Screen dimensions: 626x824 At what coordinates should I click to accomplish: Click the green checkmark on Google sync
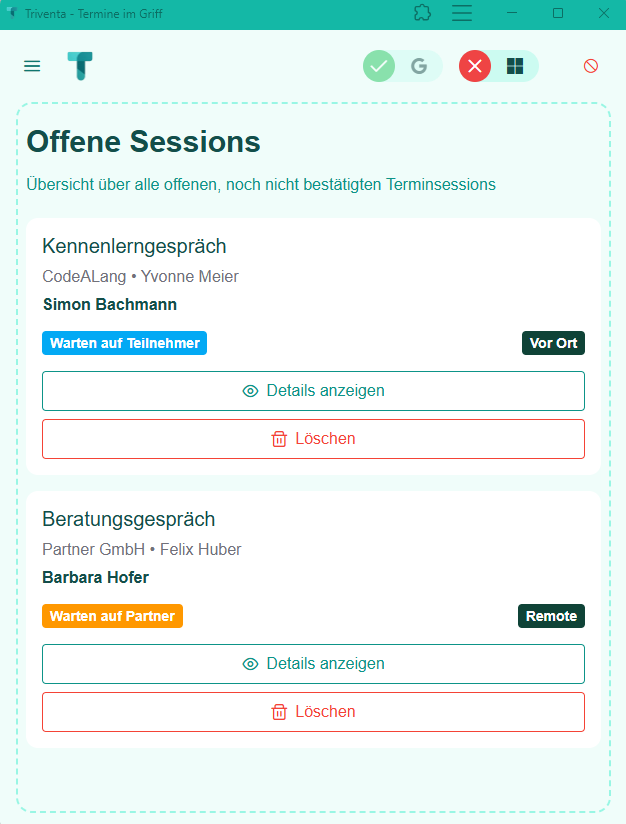(379, 66)
